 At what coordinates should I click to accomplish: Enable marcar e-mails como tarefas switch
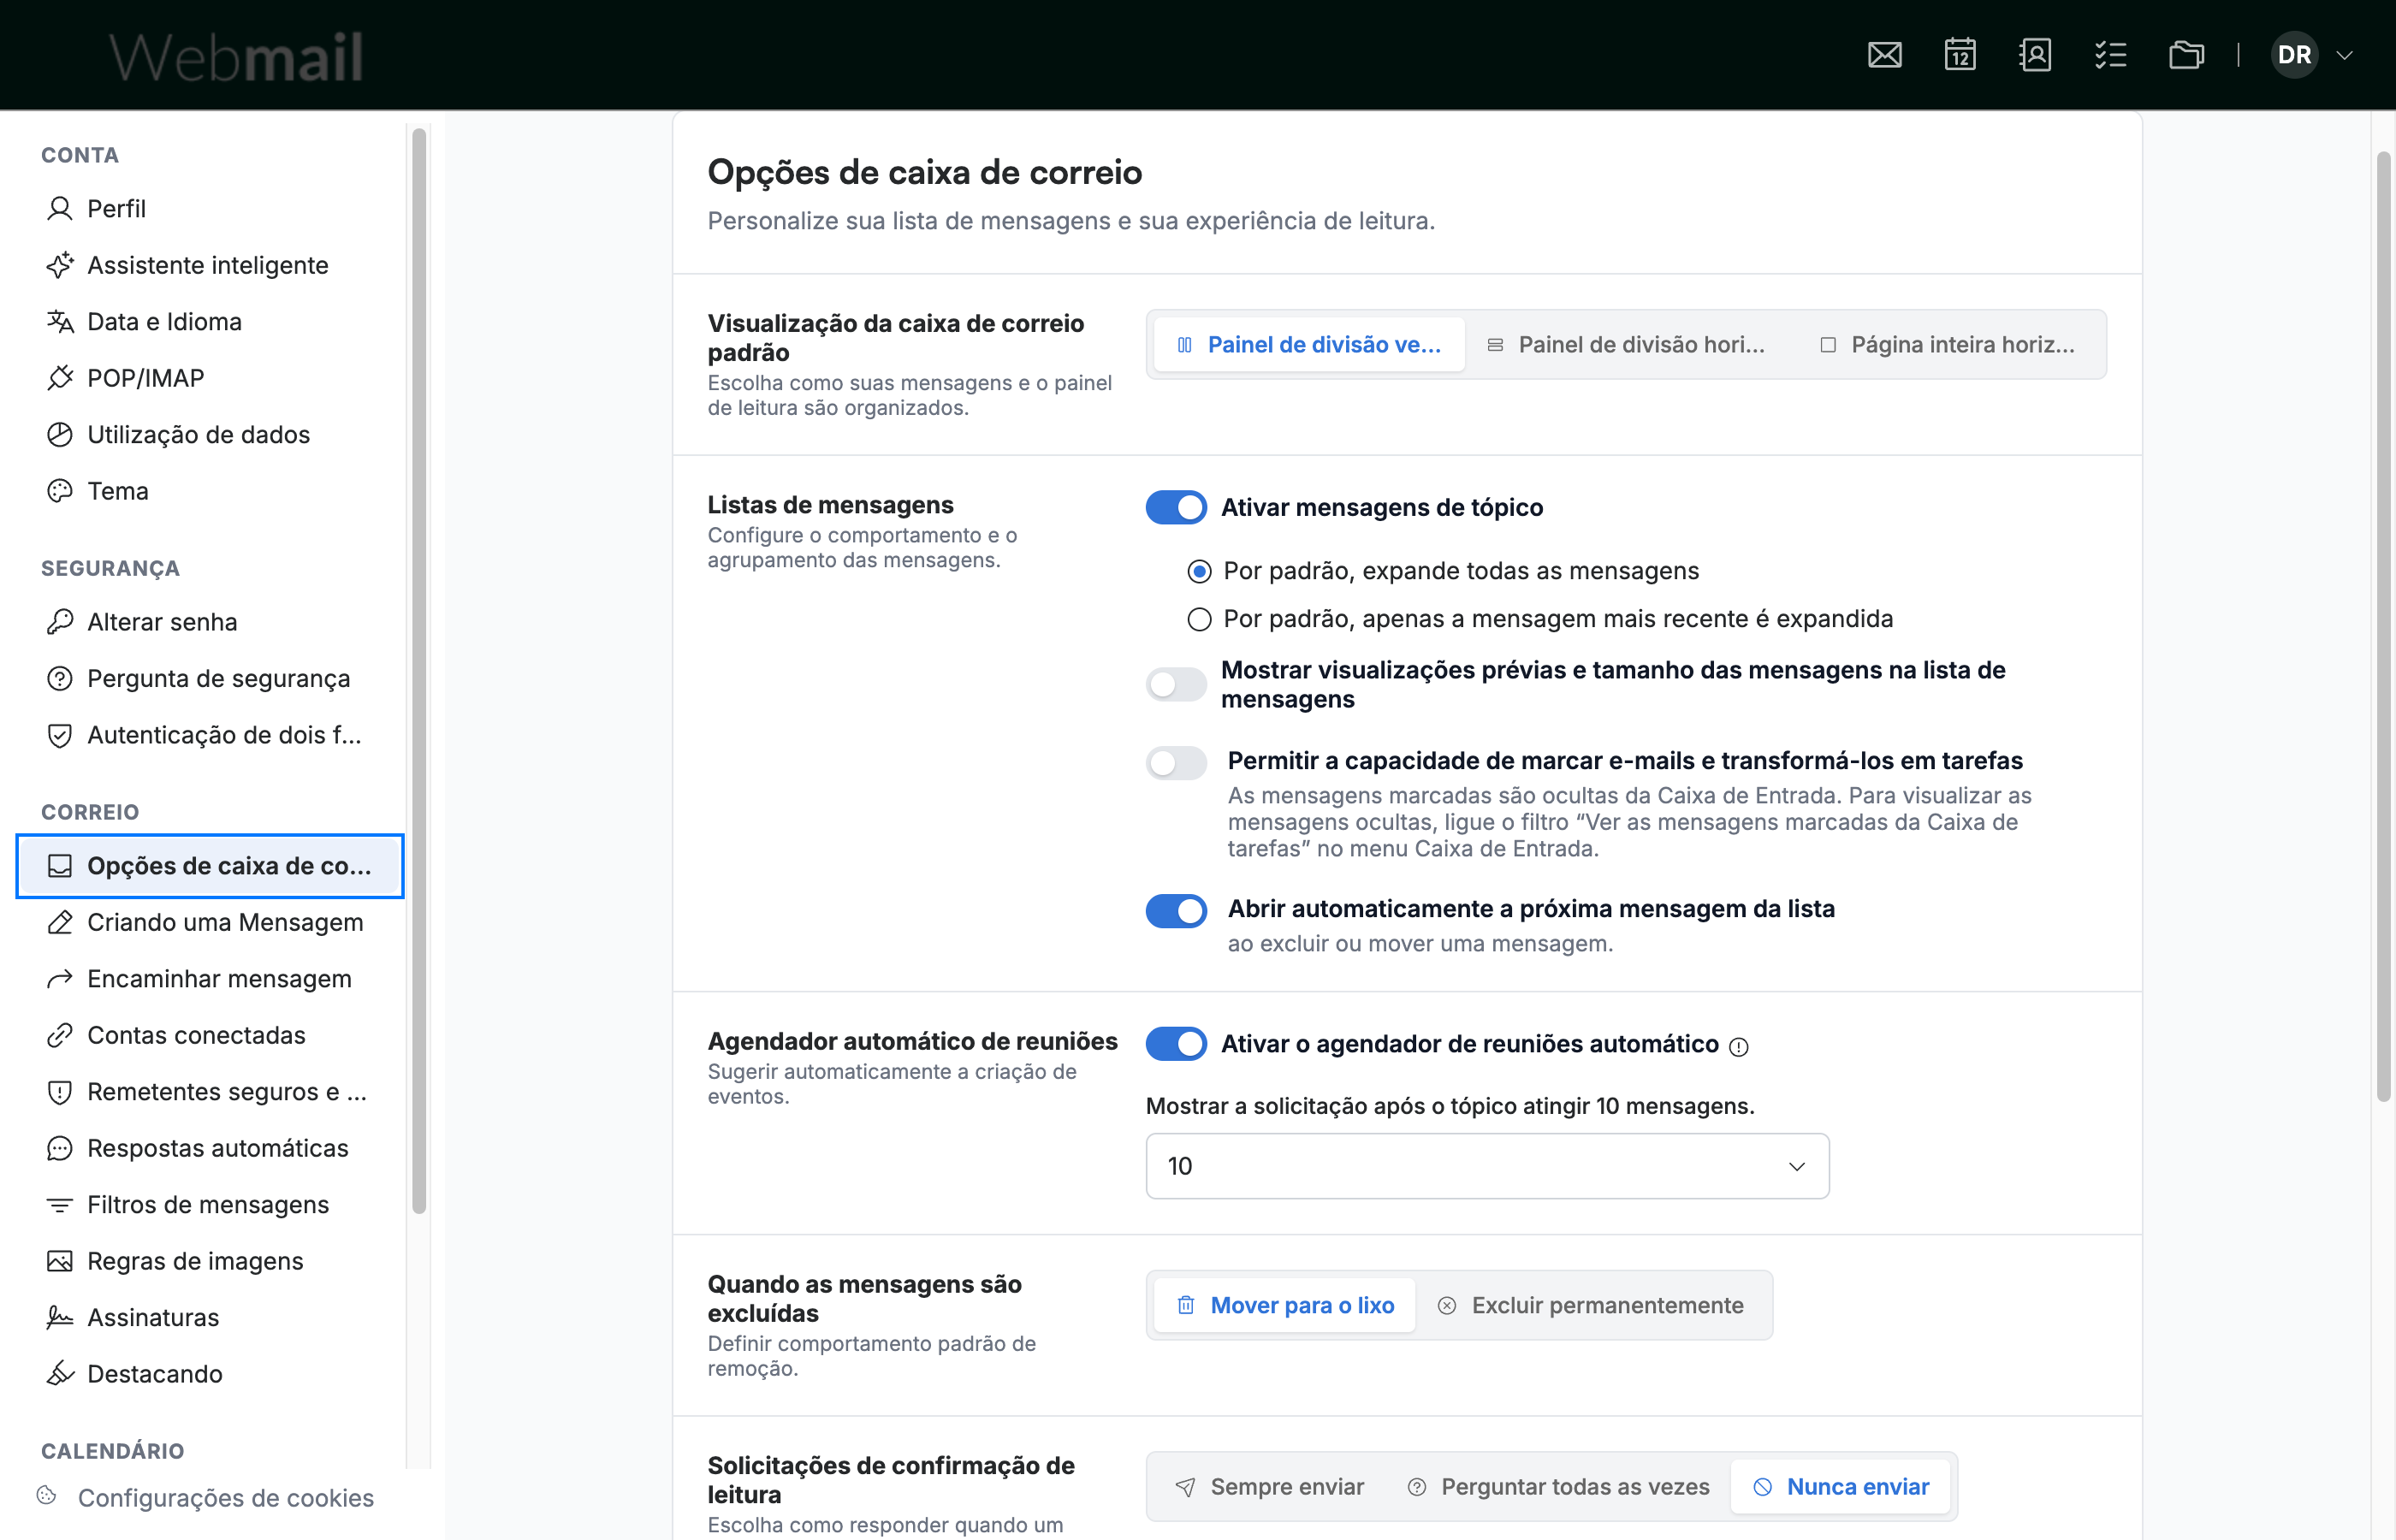1176,763
